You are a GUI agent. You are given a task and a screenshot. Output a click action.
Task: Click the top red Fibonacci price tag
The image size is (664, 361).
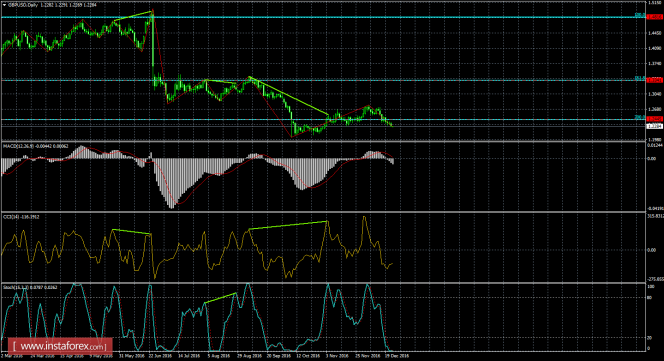(x=655, y=17)
